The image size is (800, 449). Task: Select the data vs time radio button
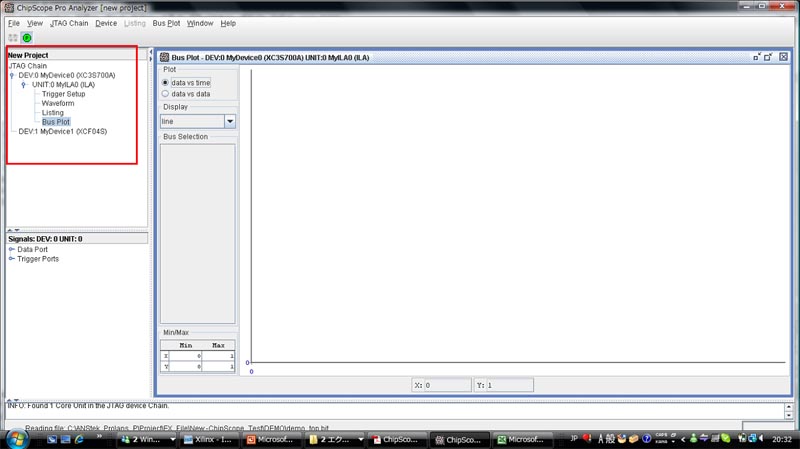click(165, 83)
